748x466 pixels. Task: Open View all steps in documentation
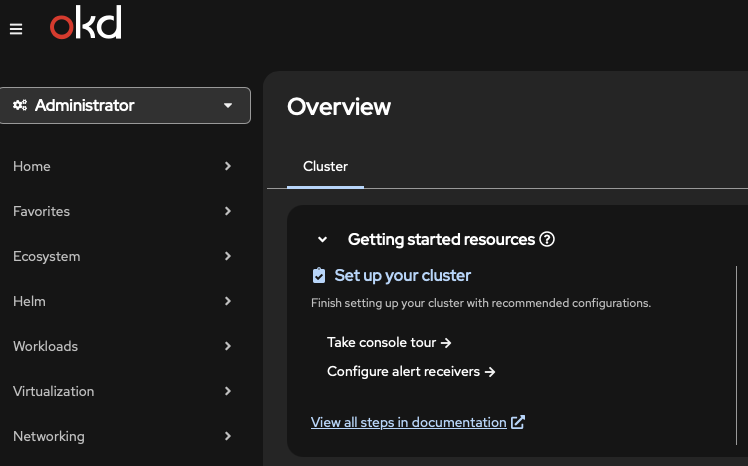(x=408, y=422)
